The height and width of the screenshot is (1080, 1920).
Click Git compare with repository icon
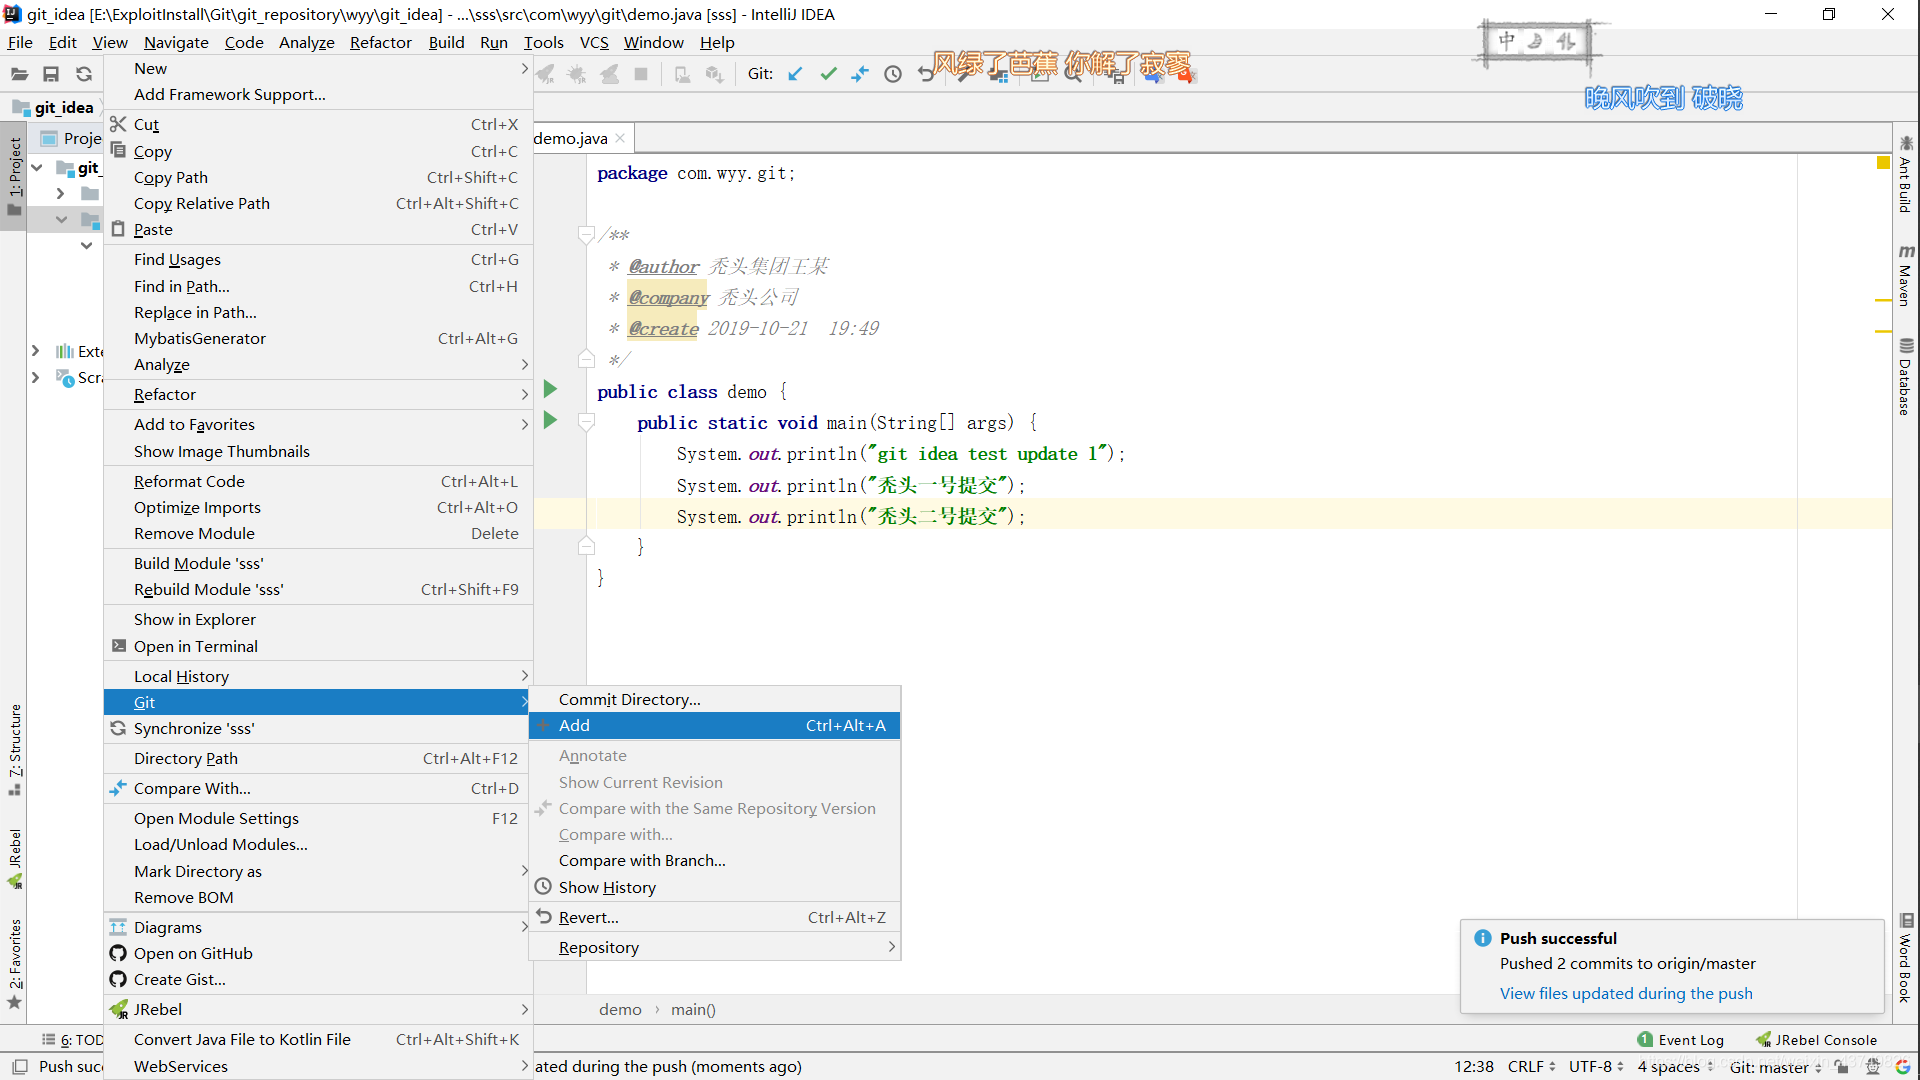(x=860, y=74)
